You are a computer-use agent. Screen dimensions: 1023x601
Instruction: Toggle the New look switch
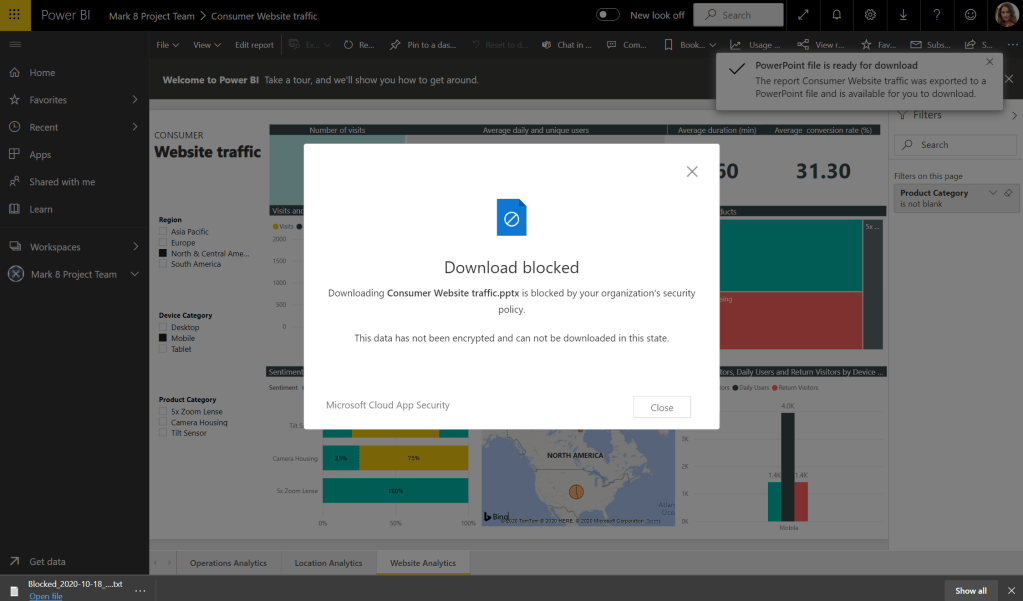click(x=607, y=15)
